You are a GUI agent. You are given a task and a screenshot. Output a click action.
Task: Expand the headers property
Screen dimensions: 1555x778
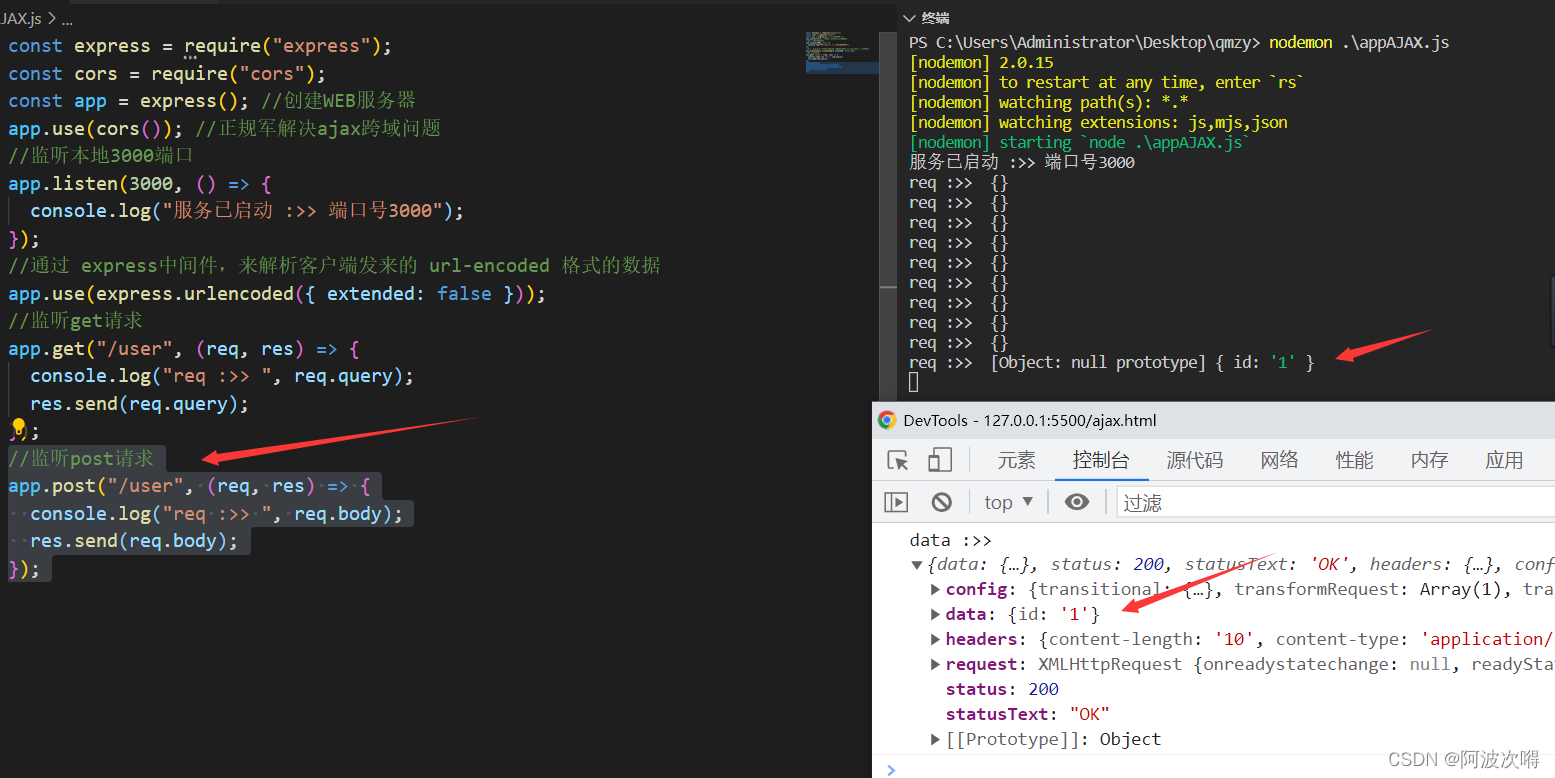[x=936, y=639]
